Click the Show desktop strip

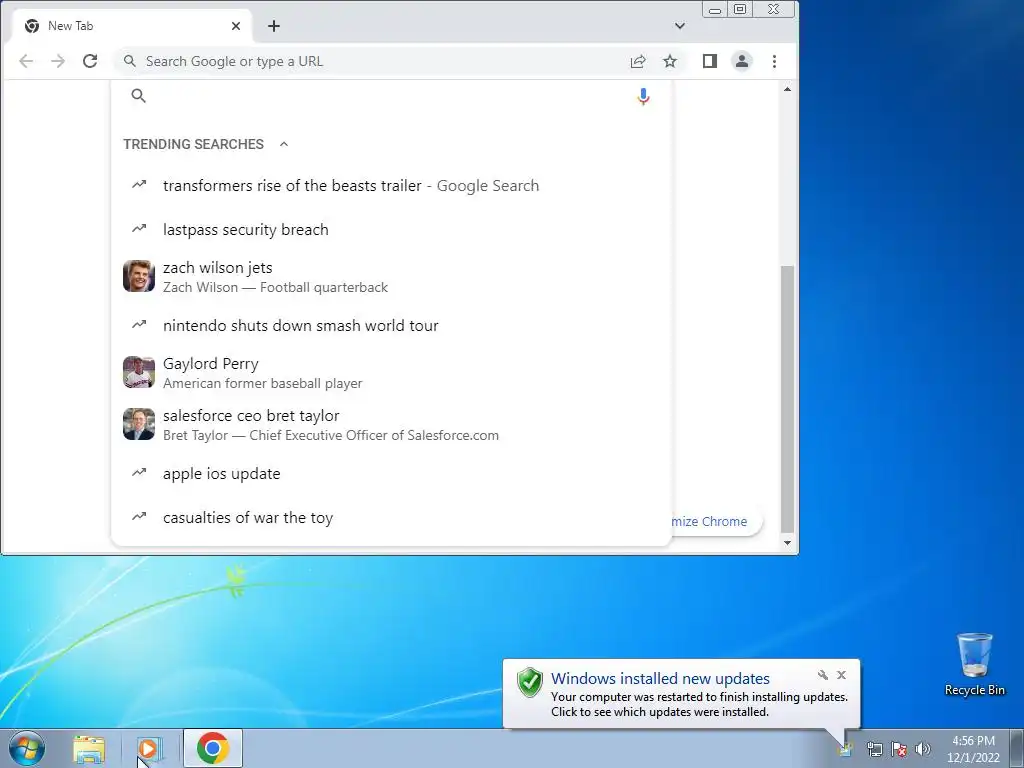pos(1017,748)
